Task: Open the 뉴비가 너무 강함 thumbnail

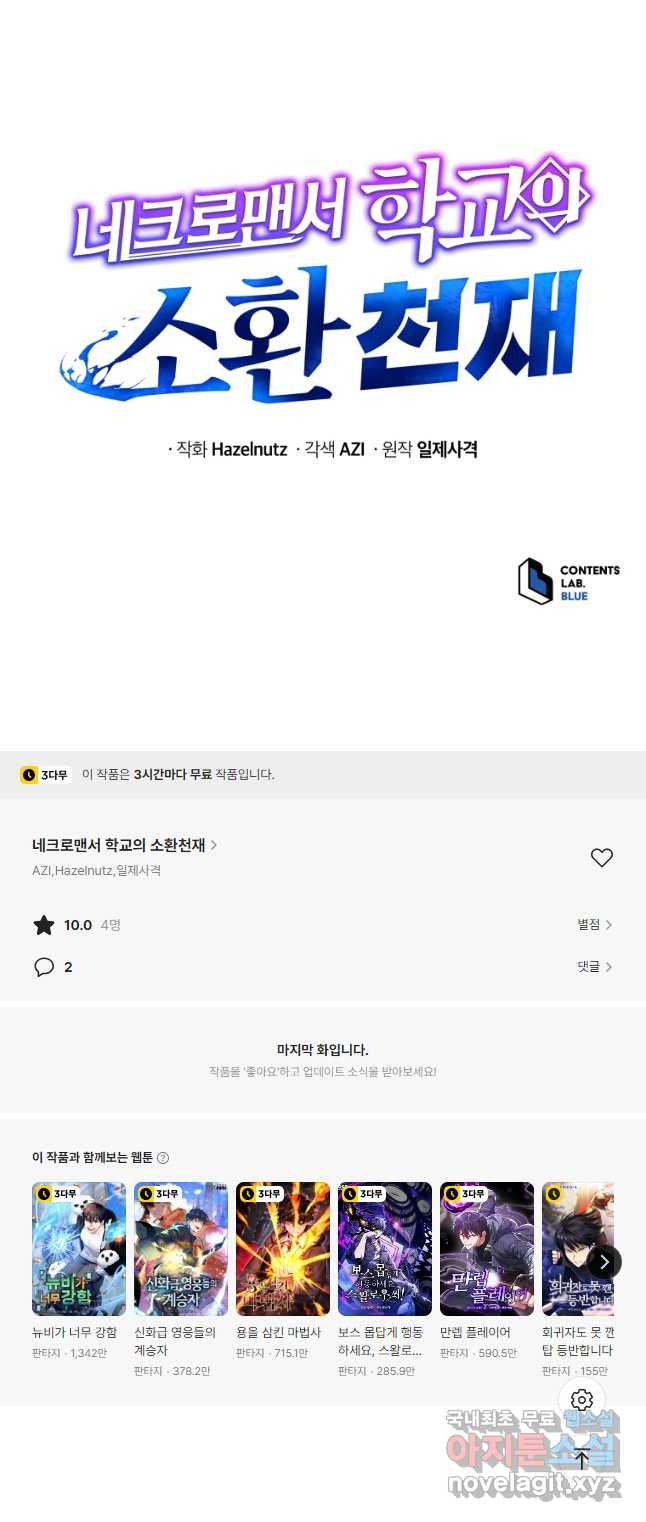Action: [79, 1249]
